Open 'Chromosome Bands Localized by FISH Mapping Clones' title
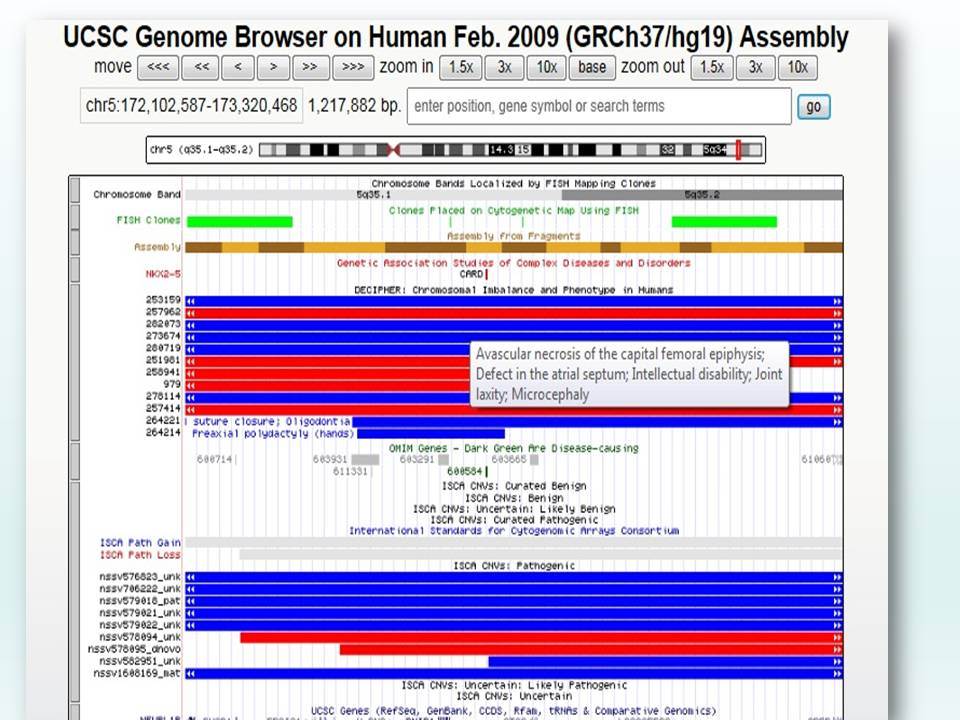The image size is (960, 720). pos(514,184)
